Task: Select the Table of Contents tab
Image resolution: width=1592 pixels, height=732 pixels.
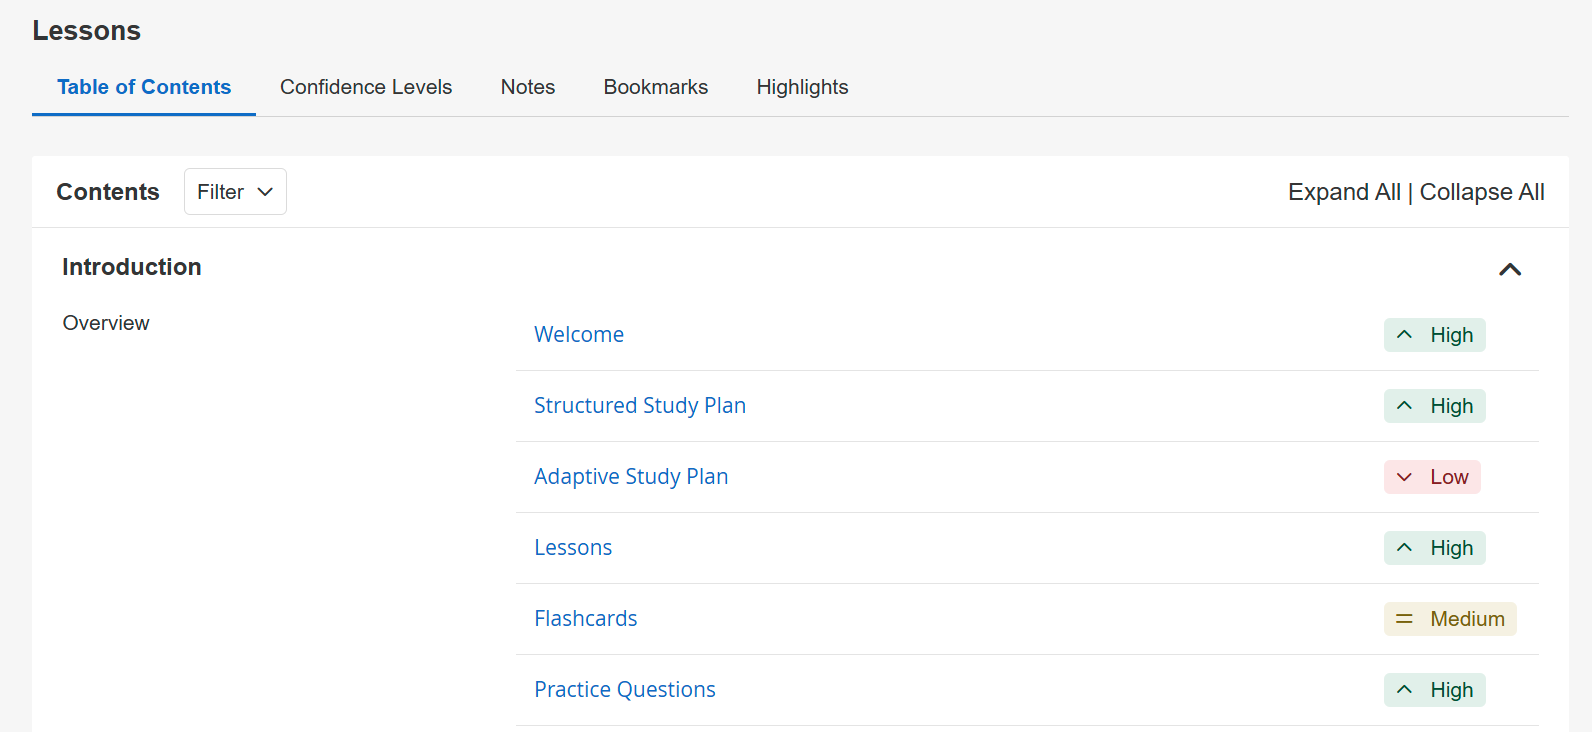Action: pos(144,87)
